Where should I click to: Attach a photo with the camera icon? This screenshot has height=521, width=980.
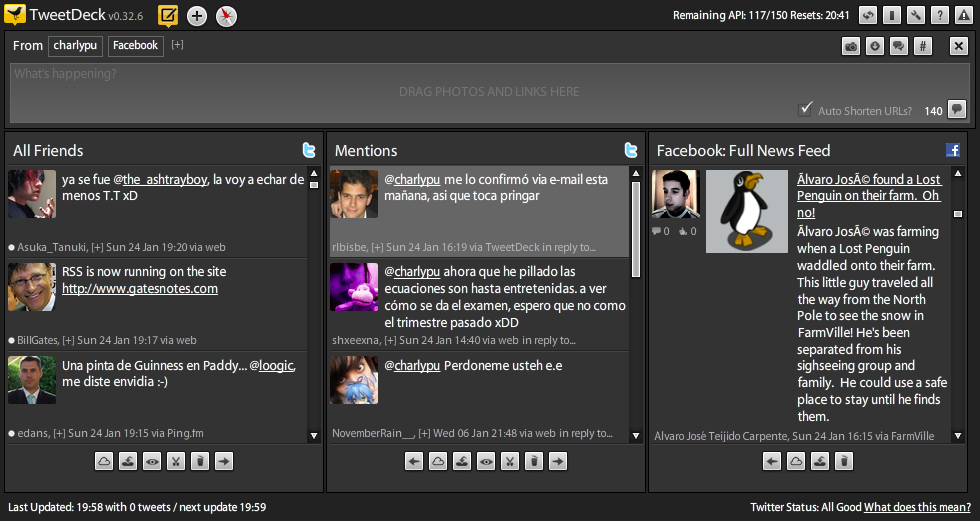pos(851,46)
